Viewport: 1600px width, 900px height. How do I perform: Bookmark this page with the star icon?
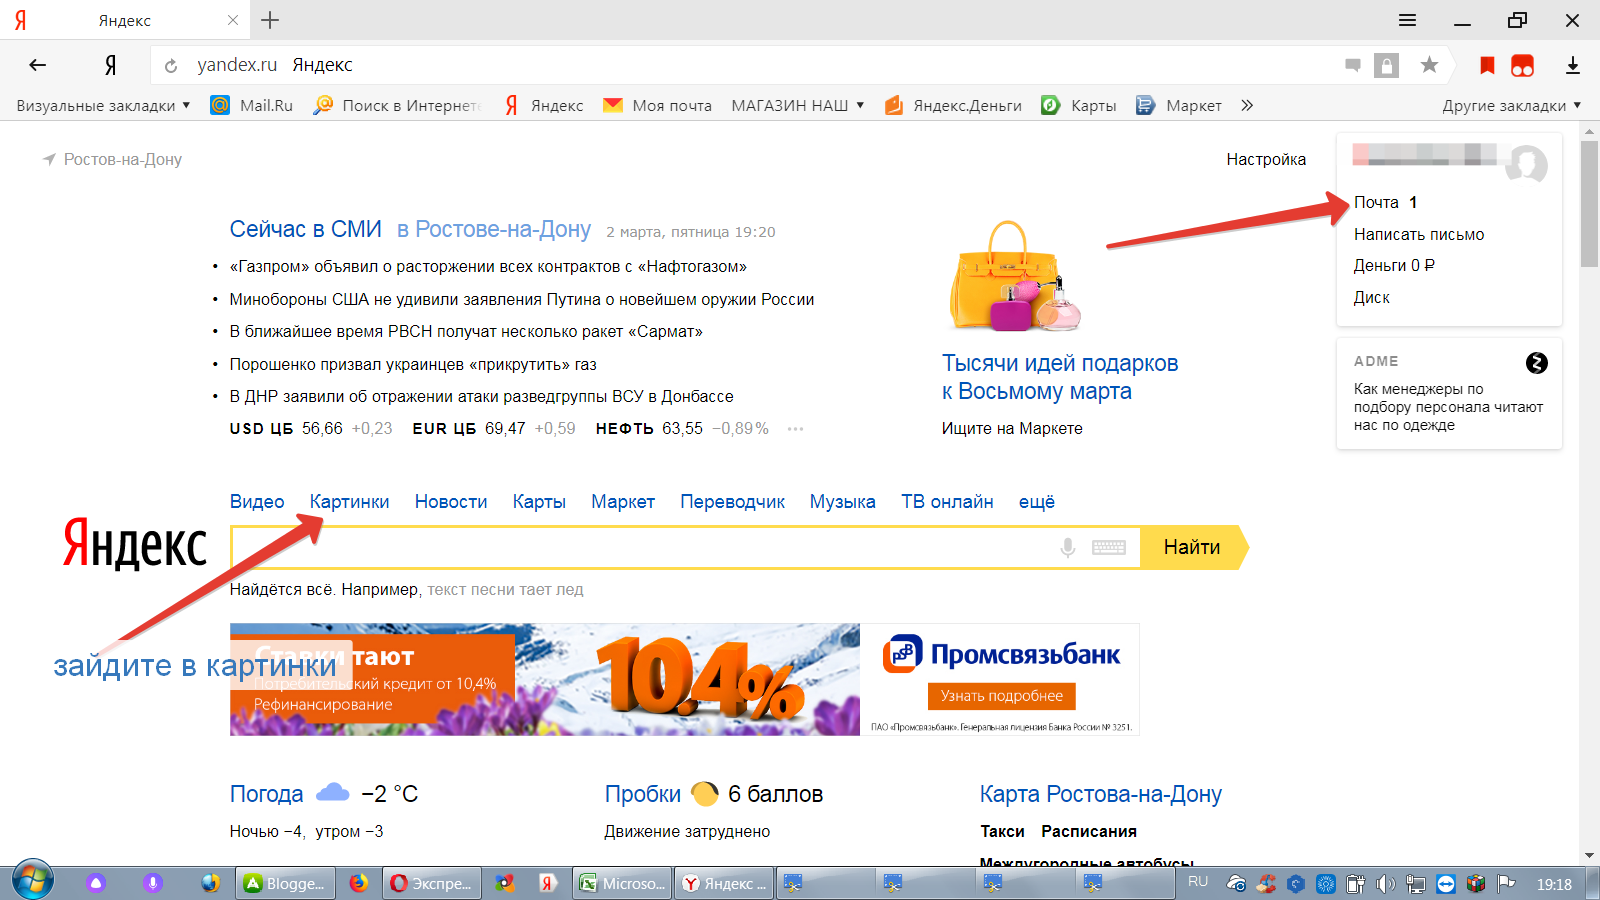1429,65
